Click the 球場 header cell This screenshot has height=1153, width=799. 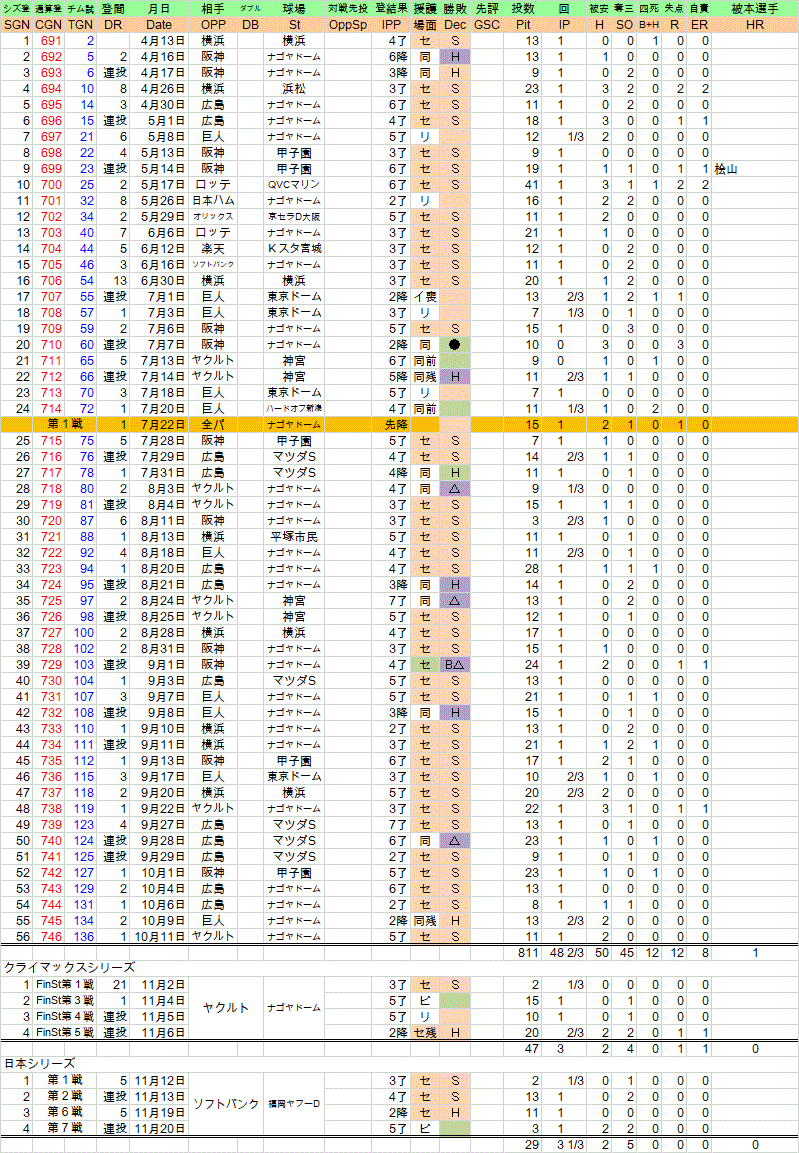point(294,9)
